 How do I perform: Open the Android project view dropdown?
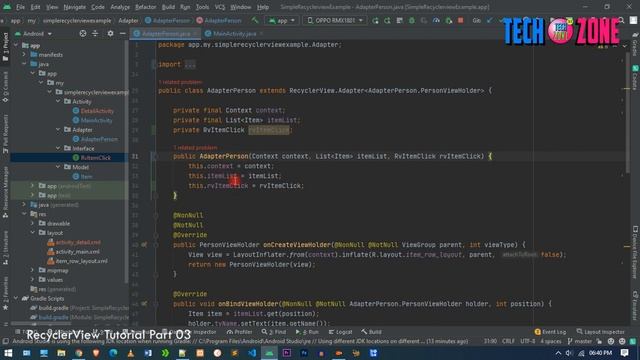[x=34, y=33]
